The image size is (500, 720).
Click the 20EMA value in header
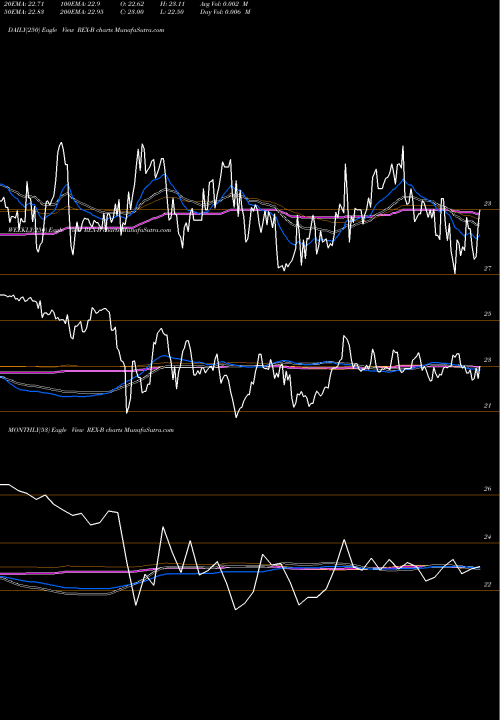24,4
